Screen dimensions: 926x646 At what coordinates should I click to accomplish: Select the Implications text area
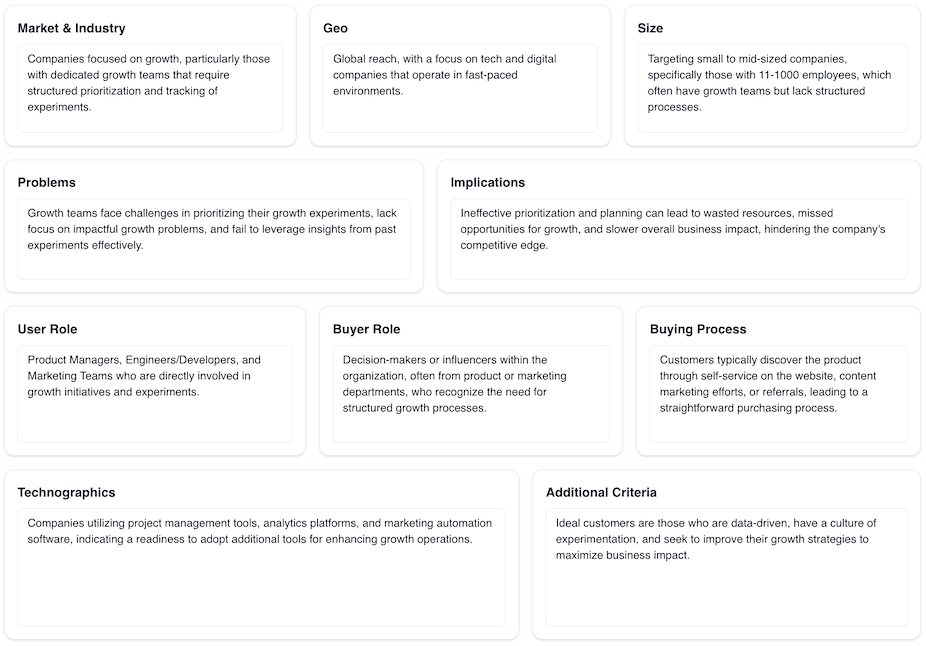click(679, 239)
